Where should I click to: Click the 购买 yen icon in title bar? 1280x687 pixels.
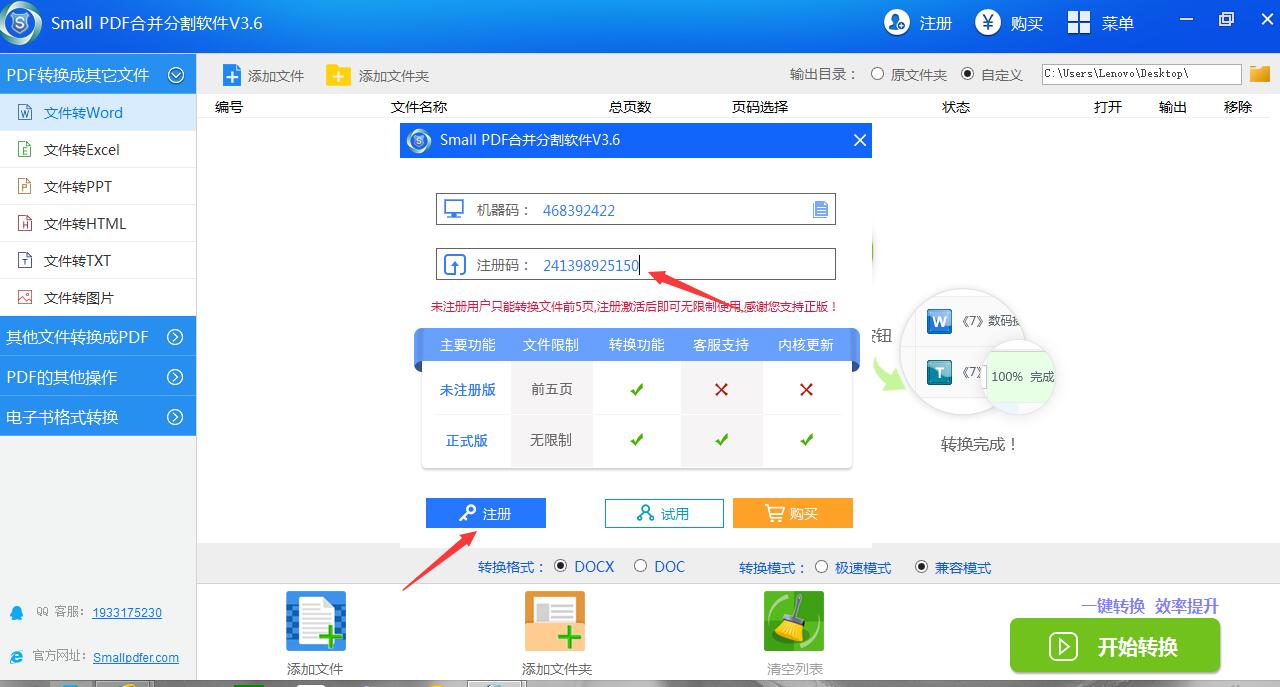point(988,22)
